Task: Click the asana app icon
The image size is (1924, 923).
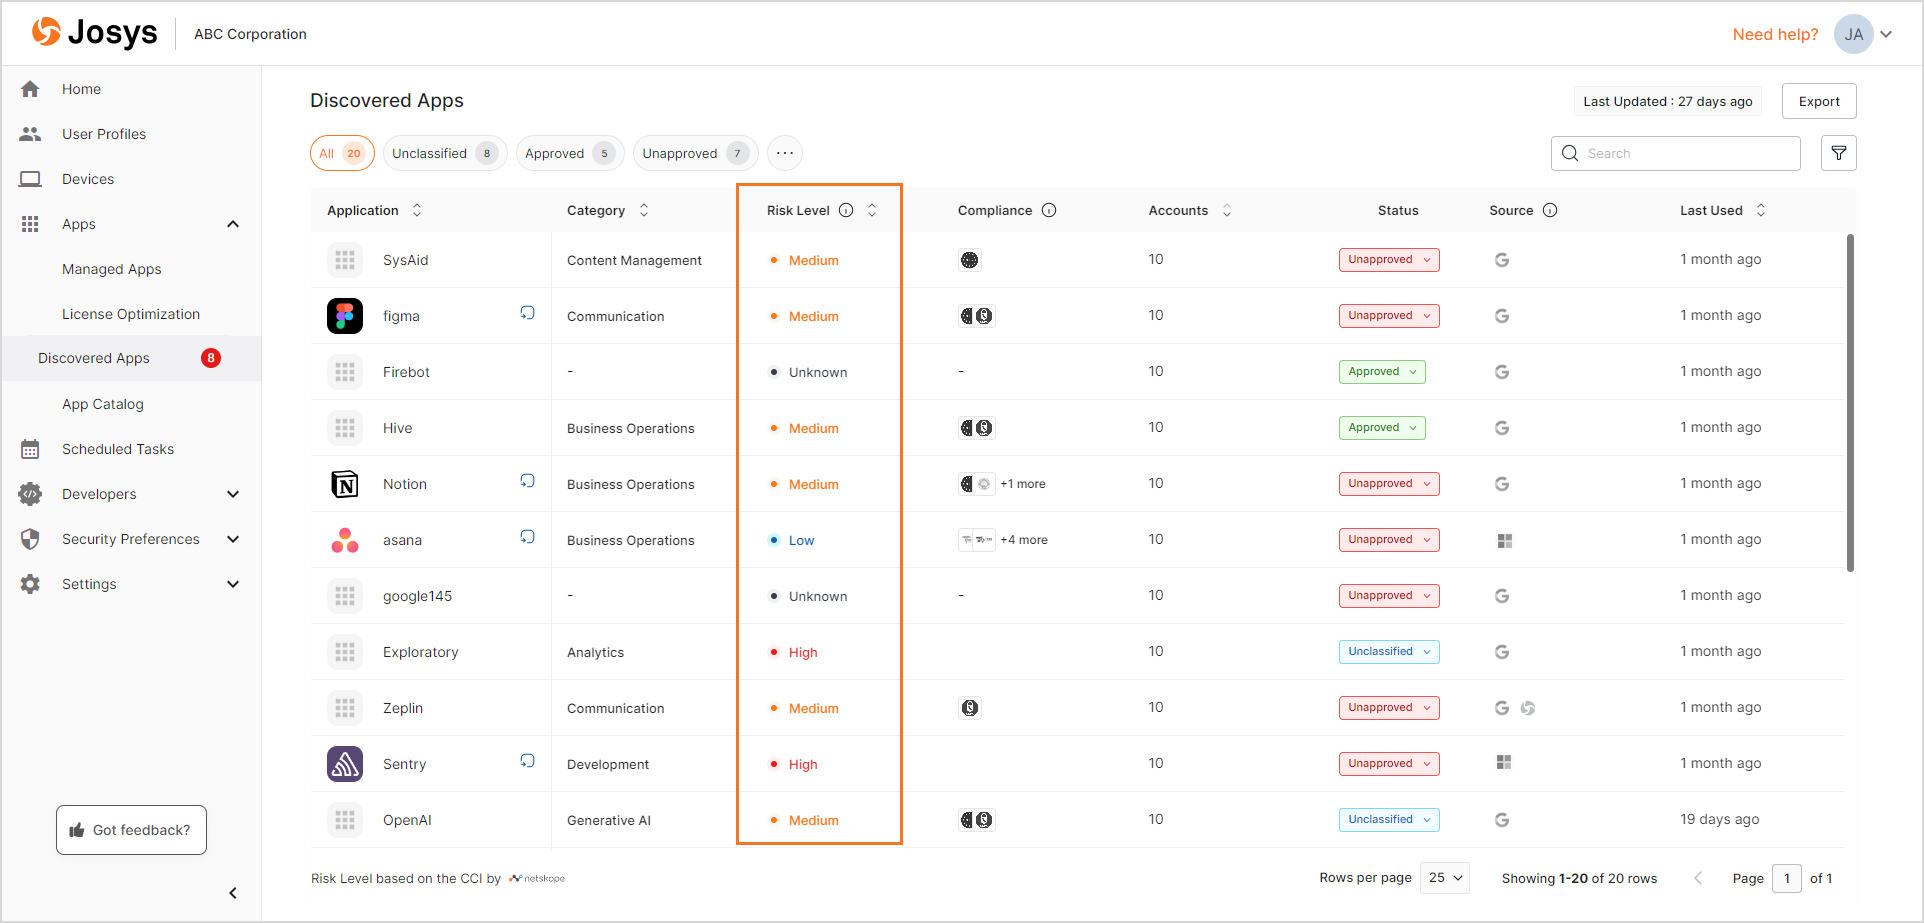Action: pyautogui.click(x=345, y=540)
